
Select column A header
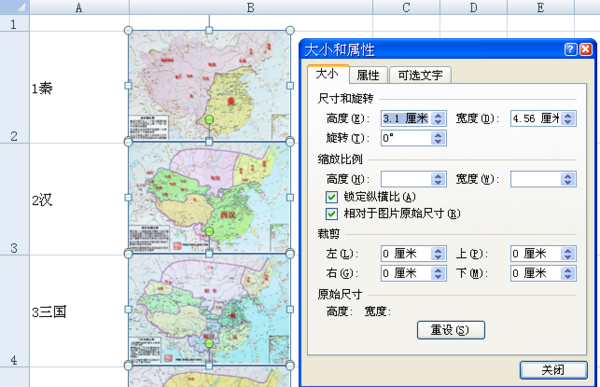pyautogui.click(x=79, y=7)
